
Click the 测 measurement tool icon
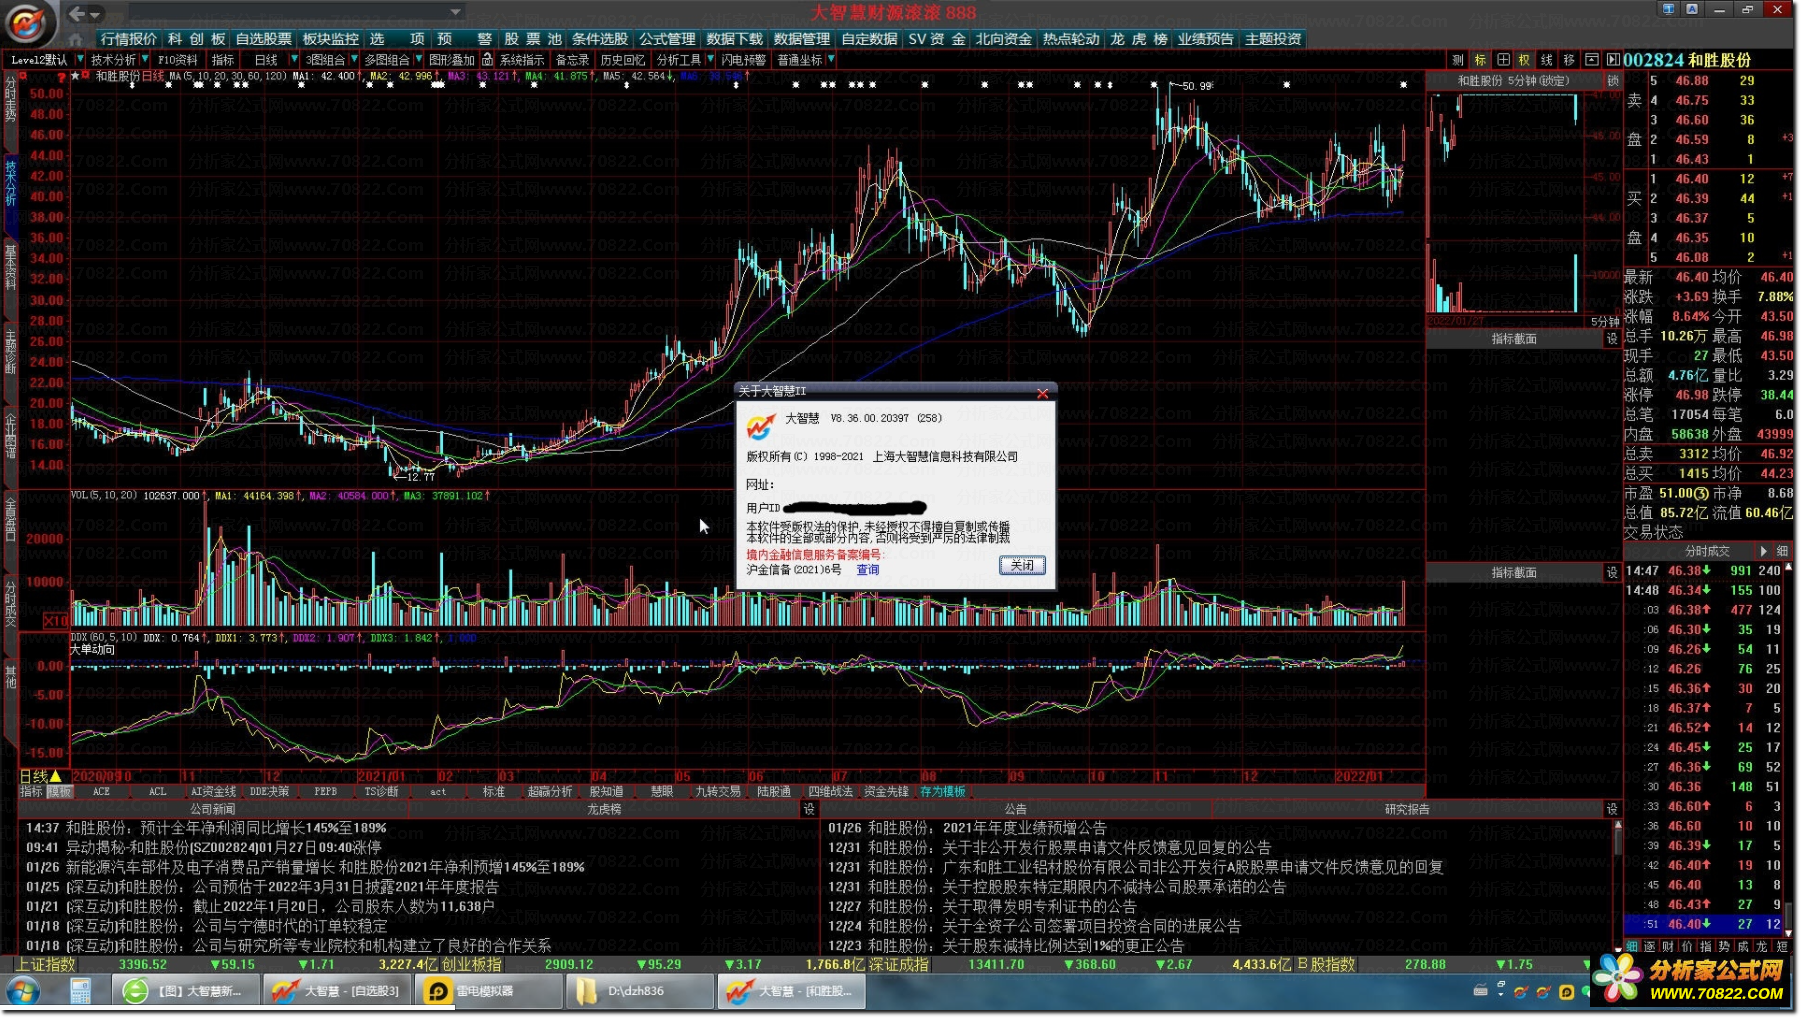coord(1458,60)
